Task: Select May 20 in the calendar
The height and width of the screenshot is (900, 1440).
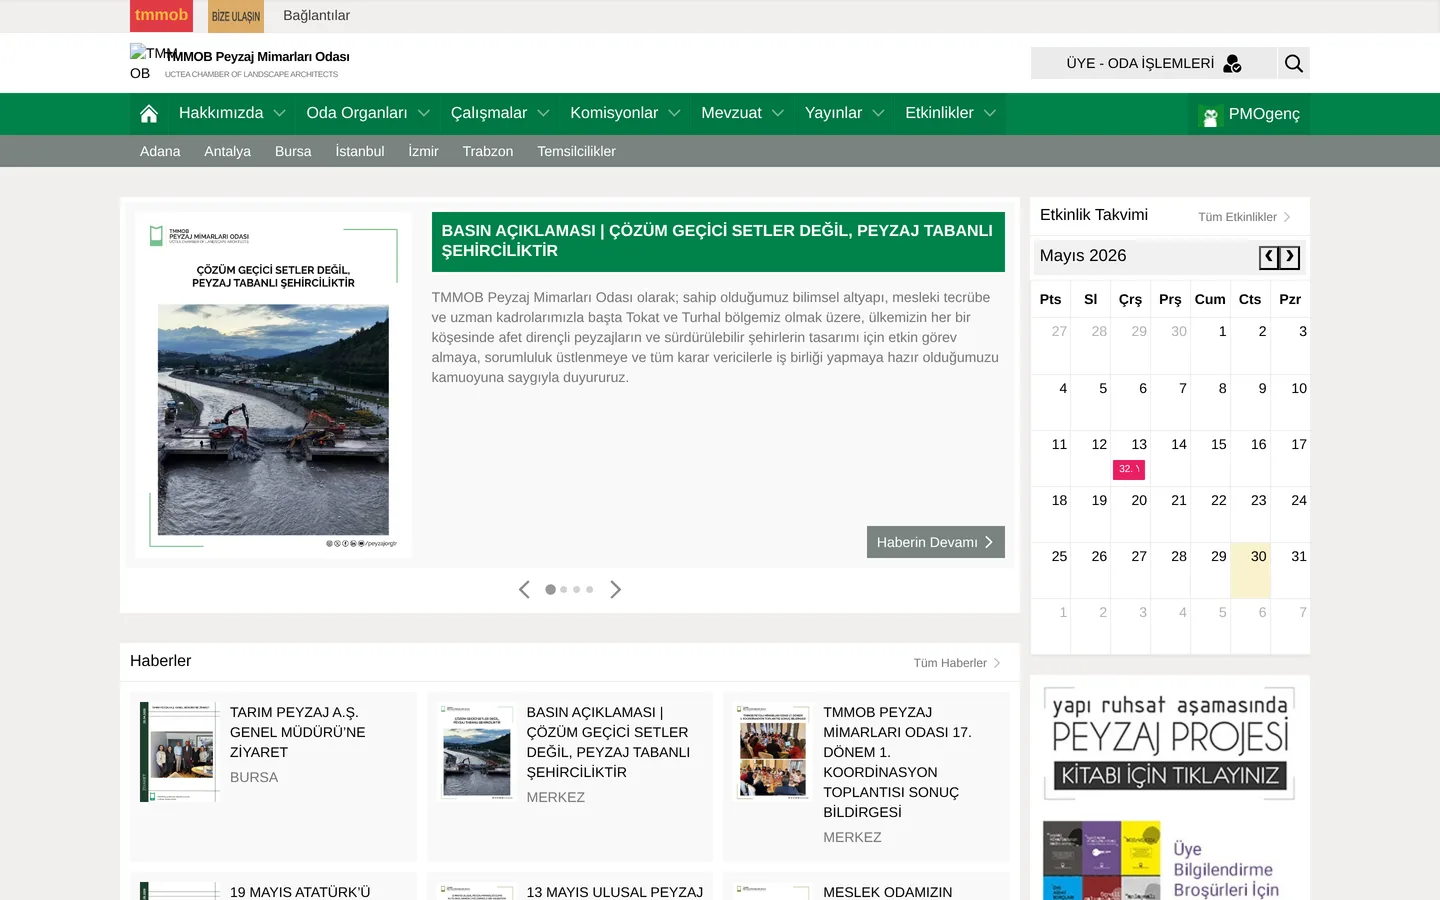Action: (x=1130, y=514)
